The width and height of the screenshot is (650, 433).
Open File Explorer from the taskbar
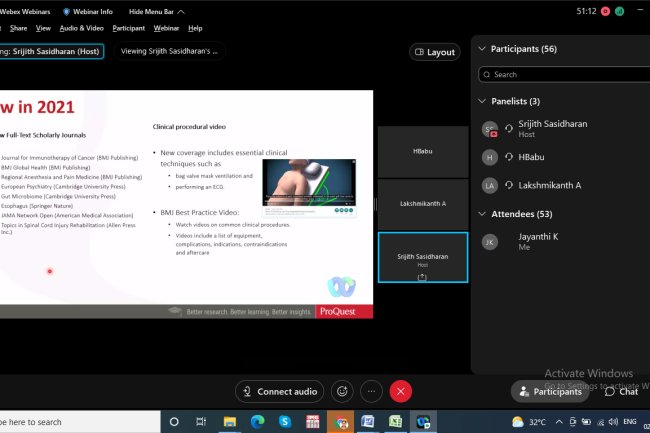[x=230, y=422]
